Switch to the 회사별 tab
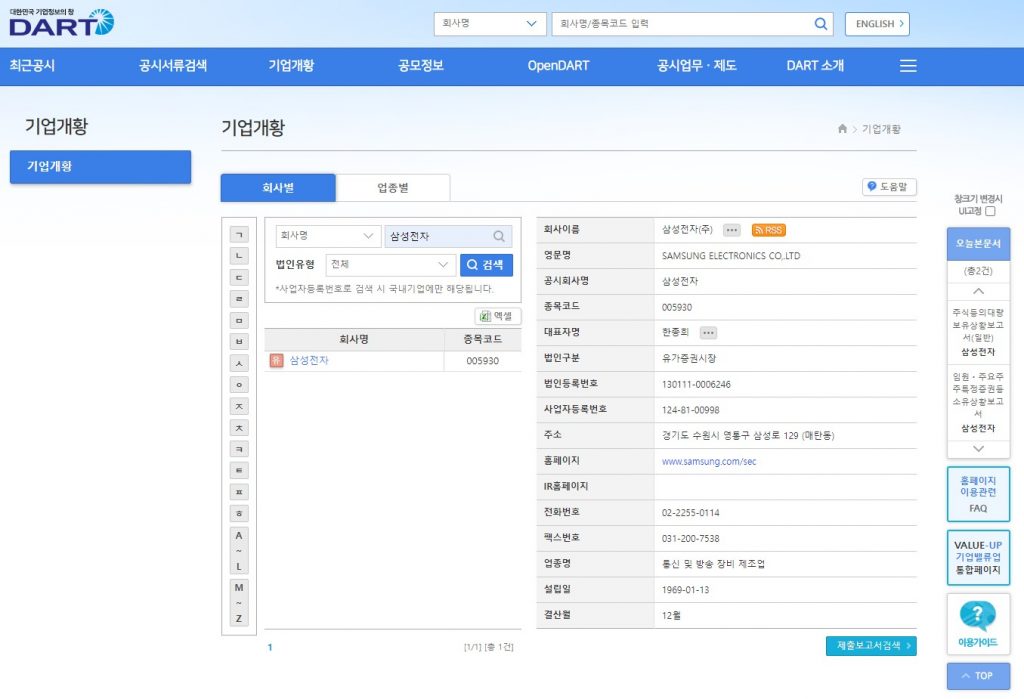1024x699 pixels. 278,188
